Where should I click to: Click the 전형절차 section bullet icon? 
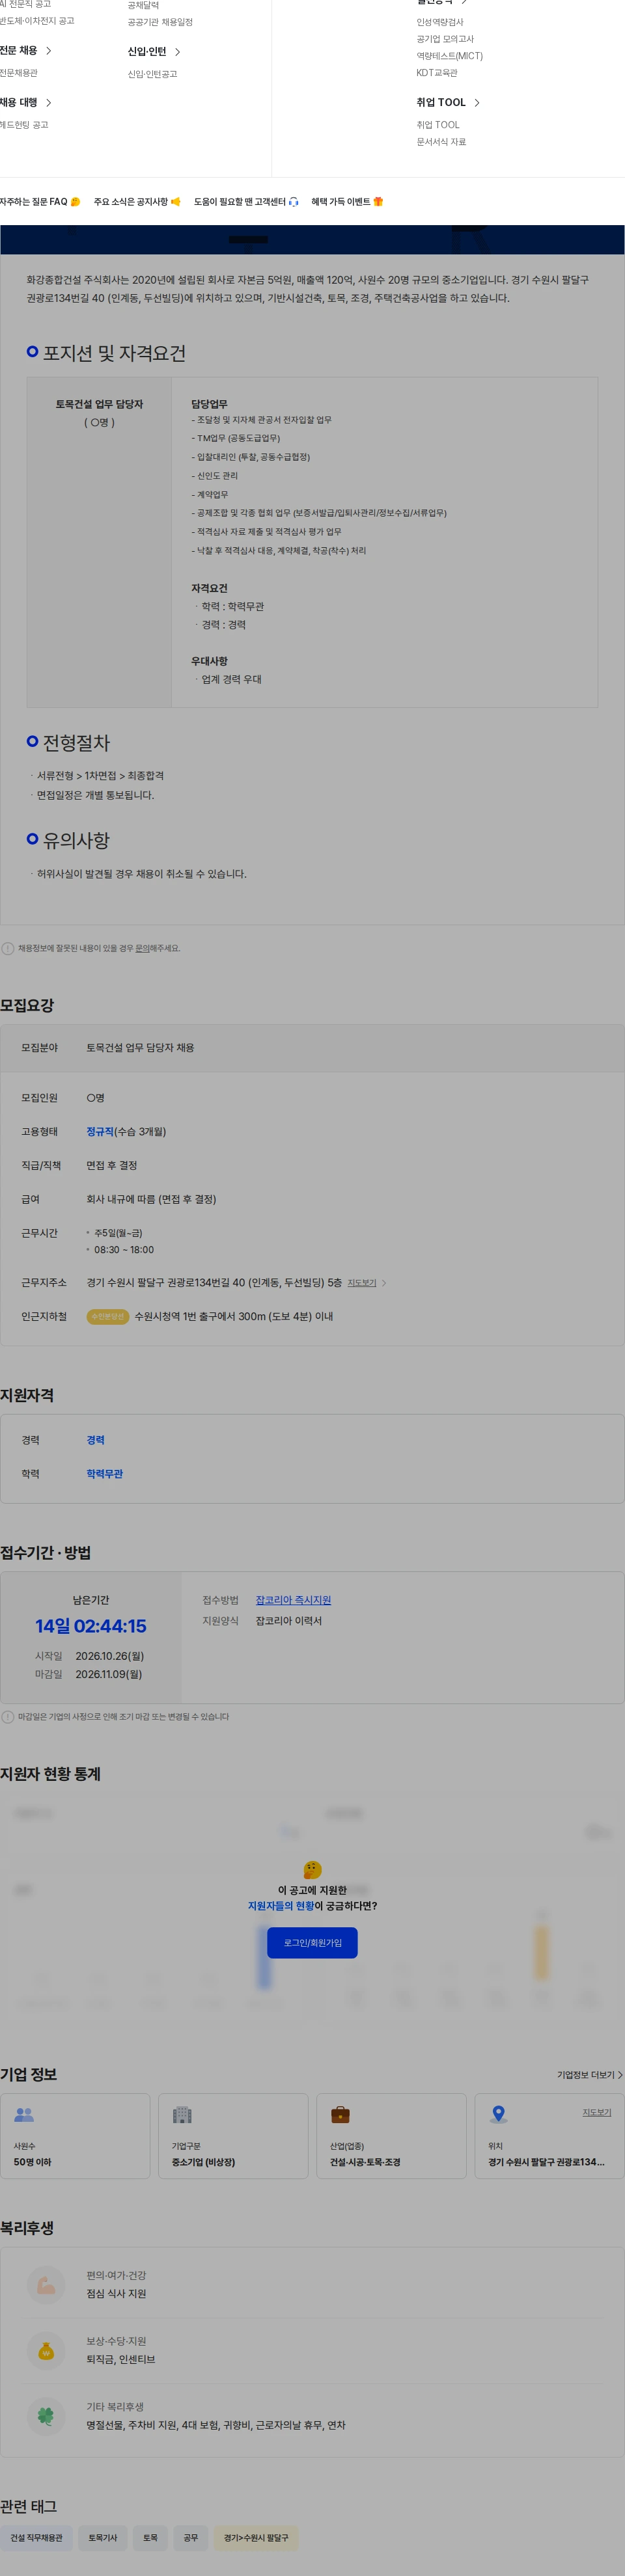[x=32, y=742]
